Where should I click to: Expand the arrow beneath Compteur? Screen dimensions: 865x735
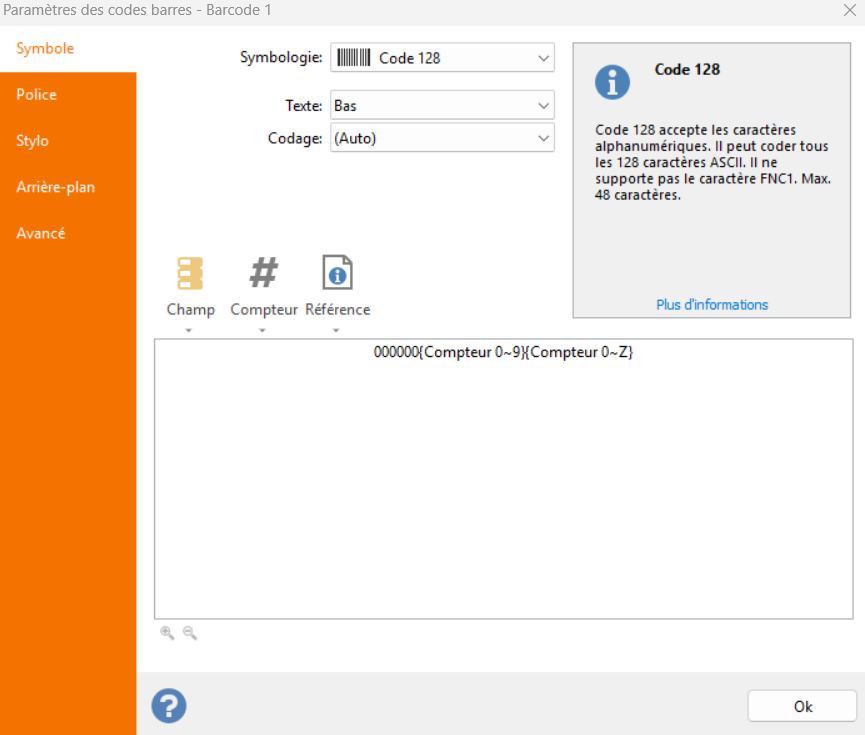pyautogui.click(x=263, y=330)
